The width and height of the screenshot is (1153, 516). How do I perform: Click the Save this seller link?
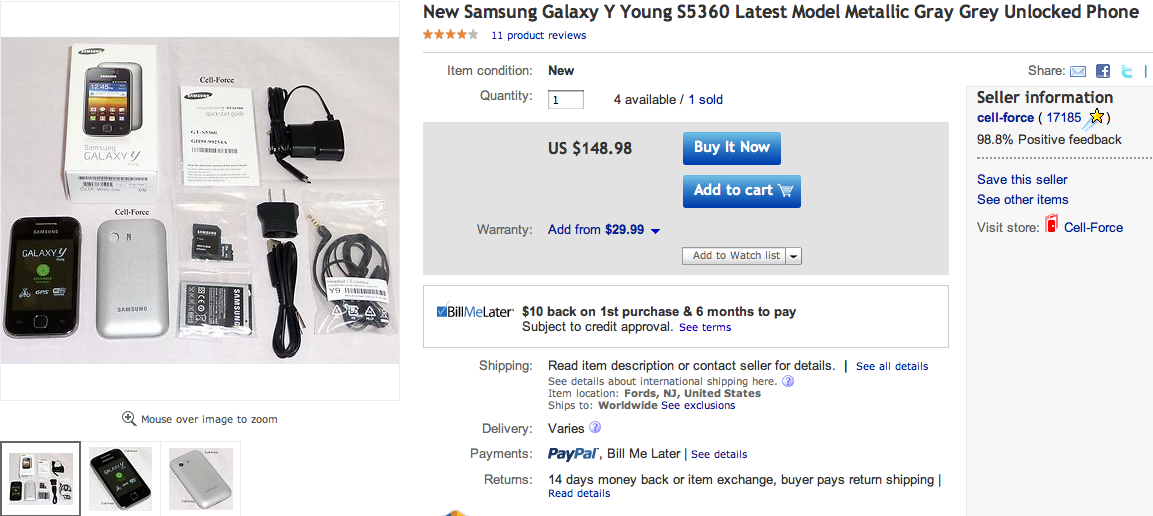click(x=1022, y=180)
